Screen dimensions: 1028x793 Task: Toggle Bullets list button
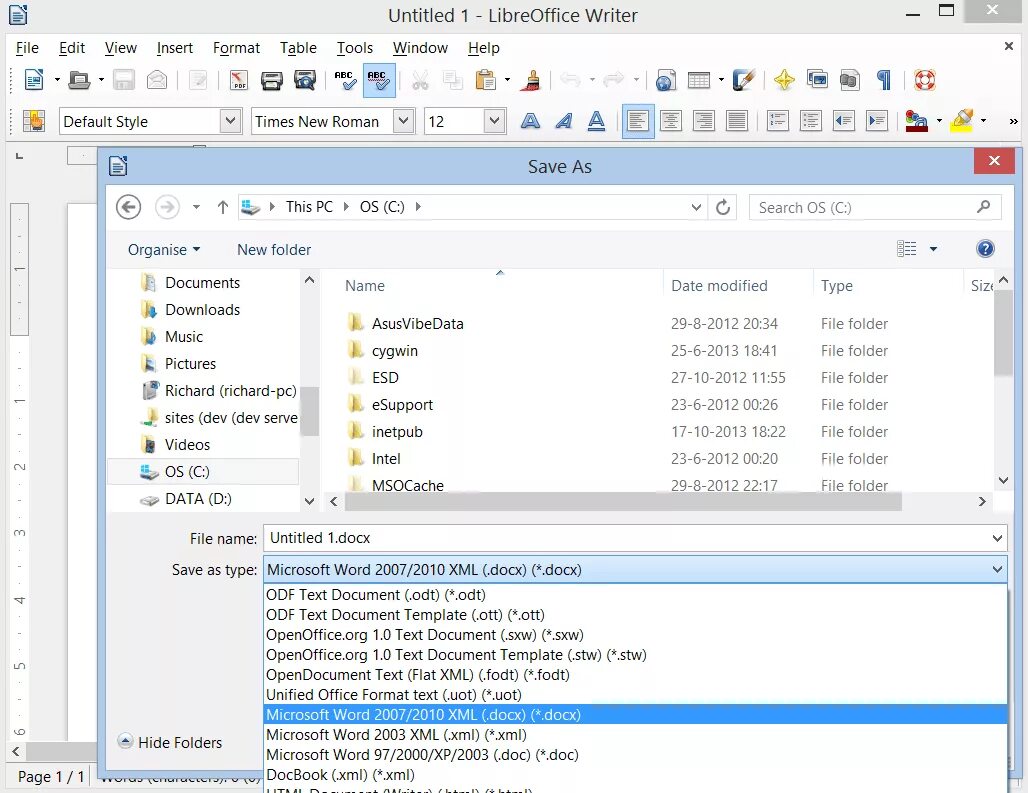pyautogui.click(x=810, y=121)
